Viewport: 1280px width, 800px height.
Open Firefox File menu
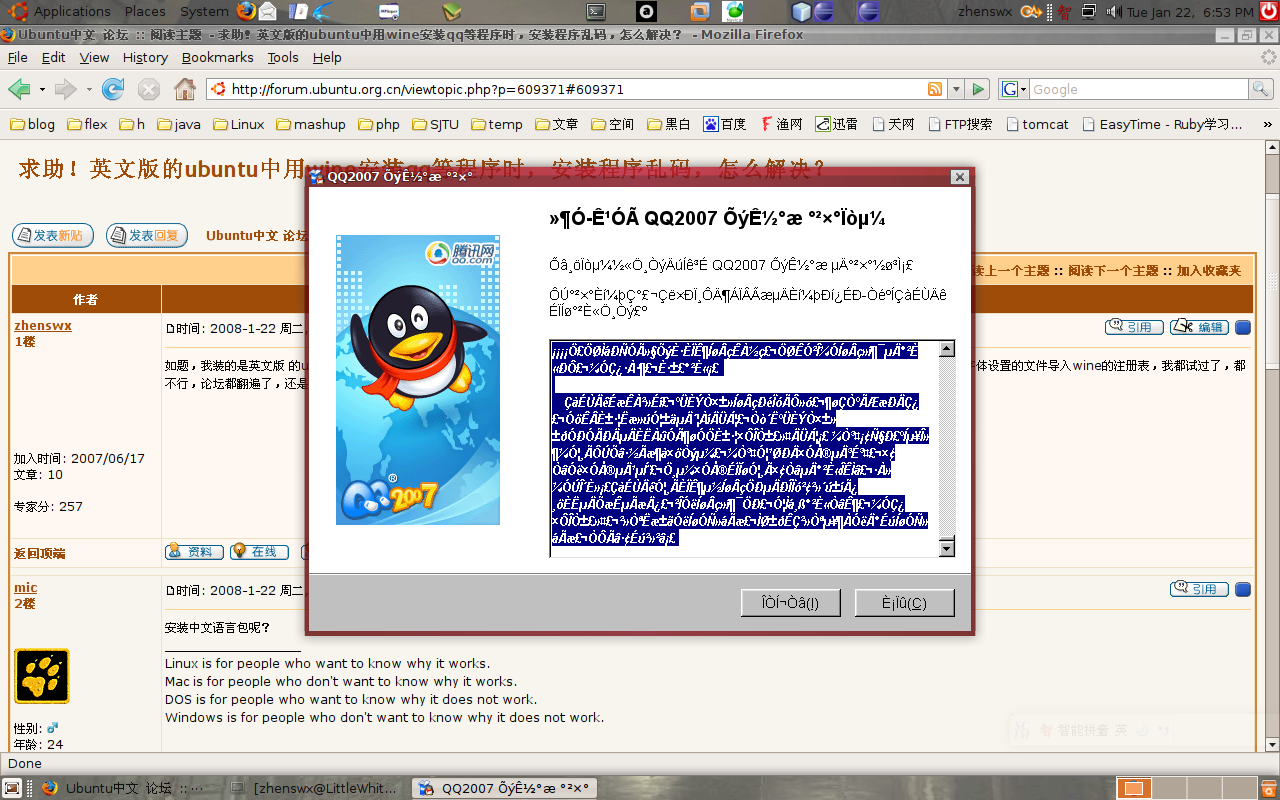pos(17,57)
